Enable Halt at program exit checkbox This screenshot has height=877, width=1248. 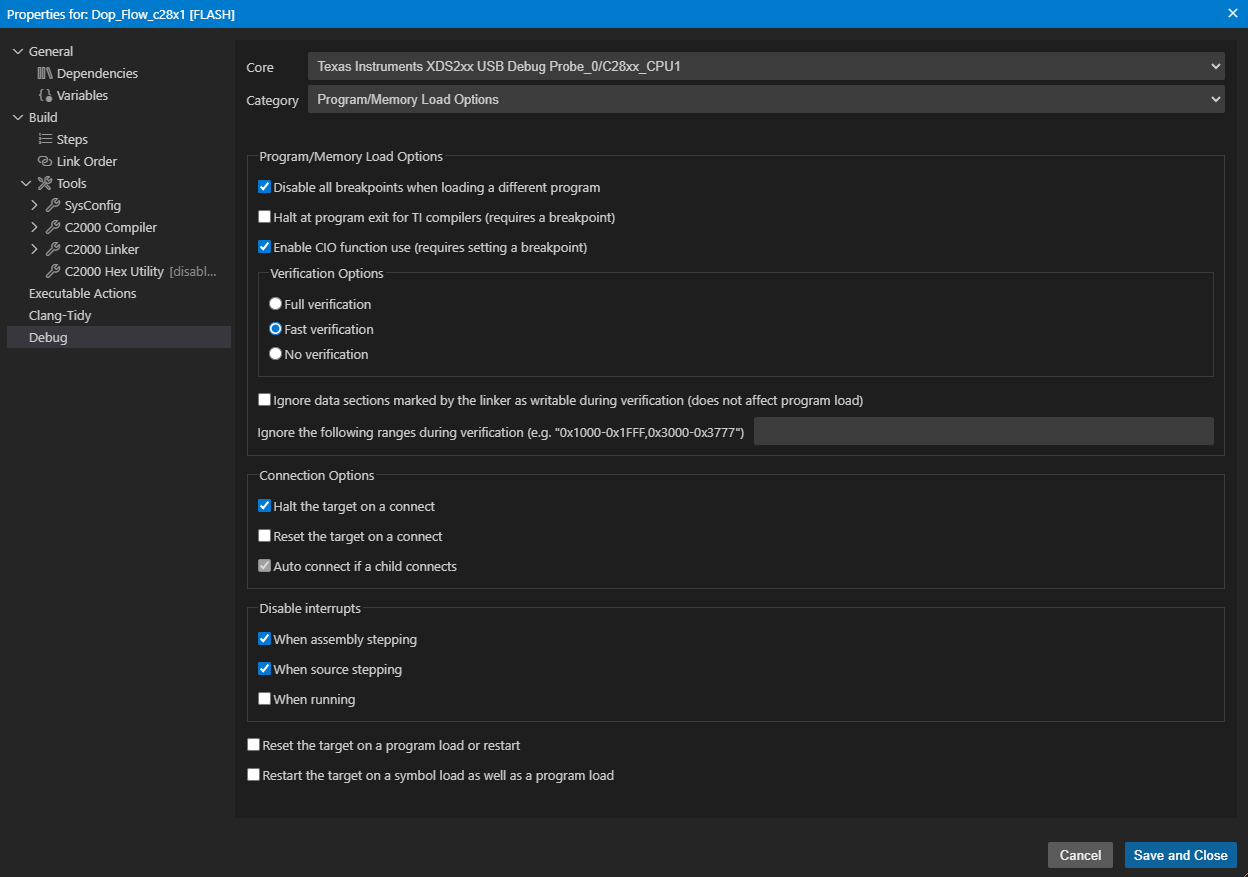click(x=265, y=217)
